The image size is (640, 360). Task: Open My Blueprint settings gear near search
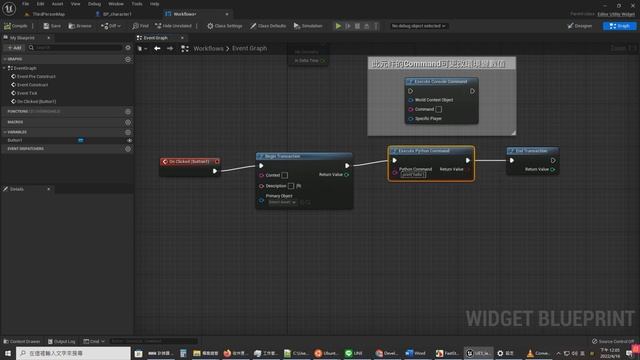[128, 48]
